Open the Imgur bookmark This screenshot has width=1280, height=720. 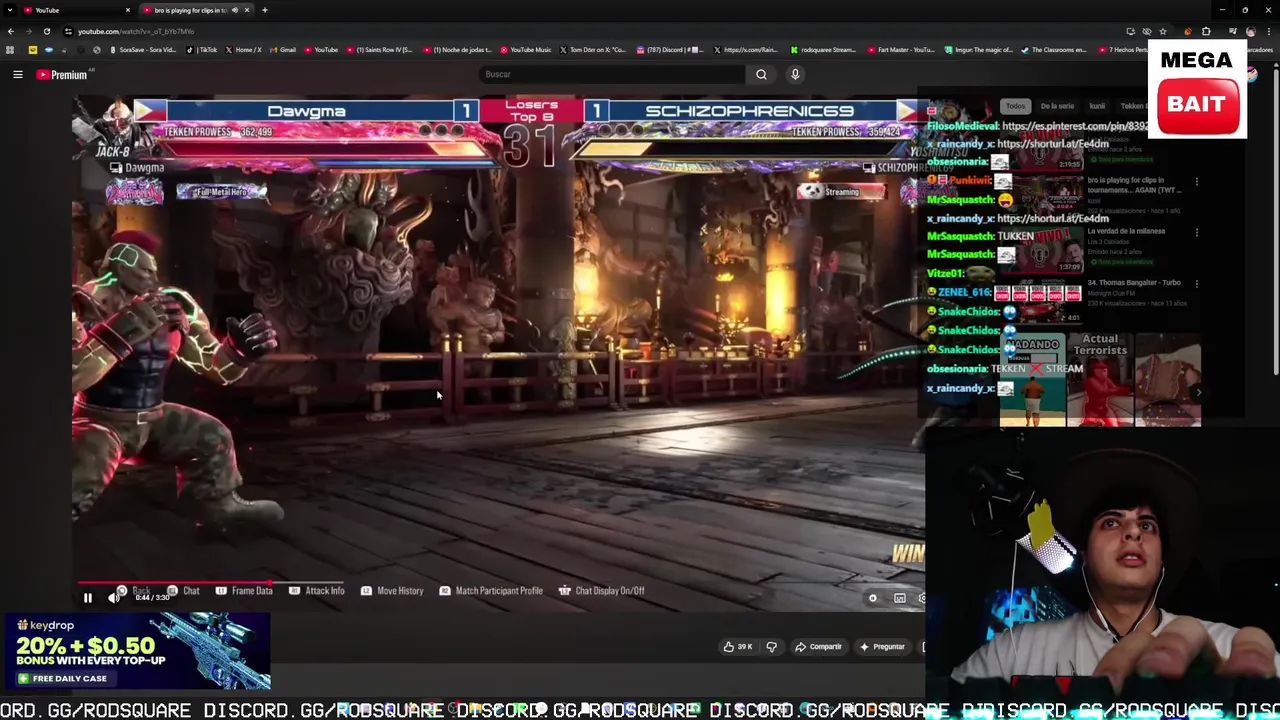tap(979, 50)
